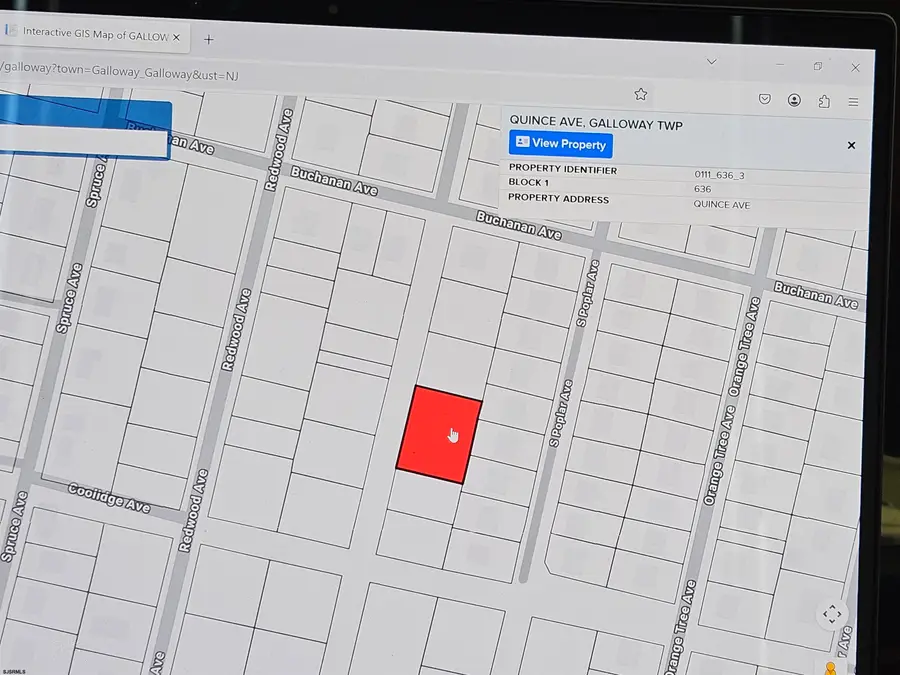Bookmark this page with the star icon
The width and height of the screenshot is (900, 675).
(x=641, y=94)
